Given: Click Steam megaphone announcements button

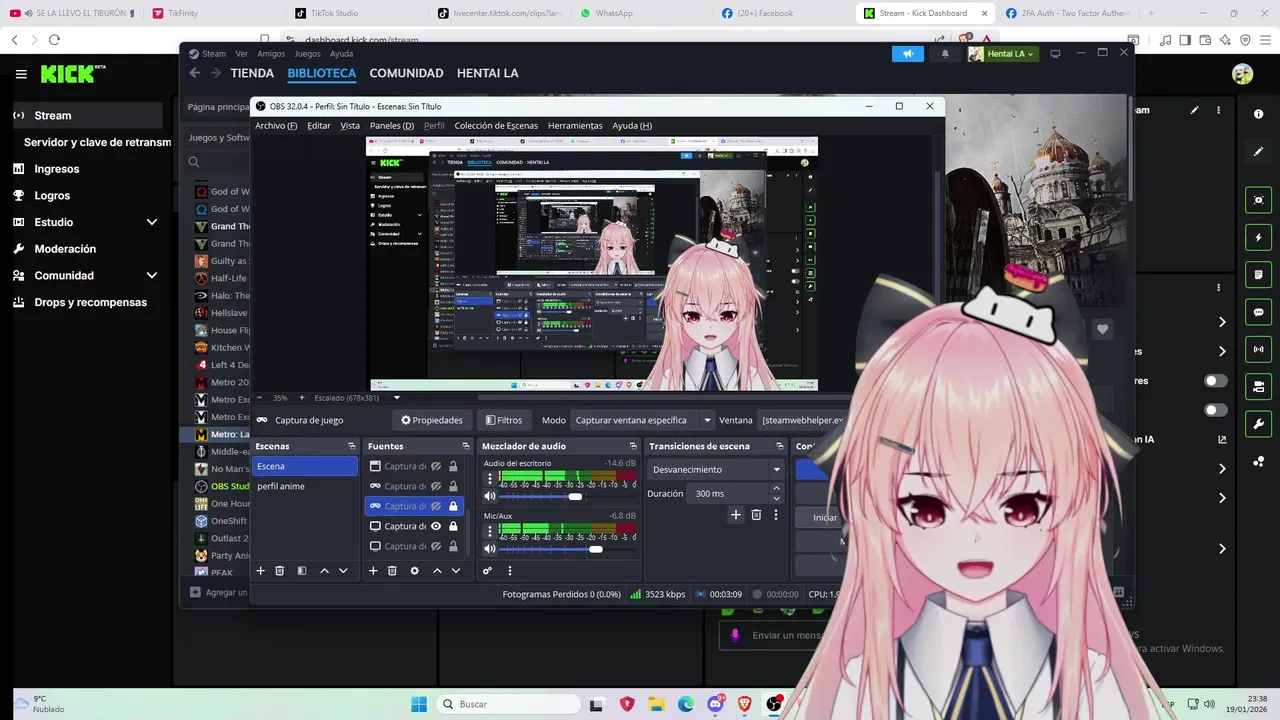Looking at the screenshot, I should [x=908, y=54].
